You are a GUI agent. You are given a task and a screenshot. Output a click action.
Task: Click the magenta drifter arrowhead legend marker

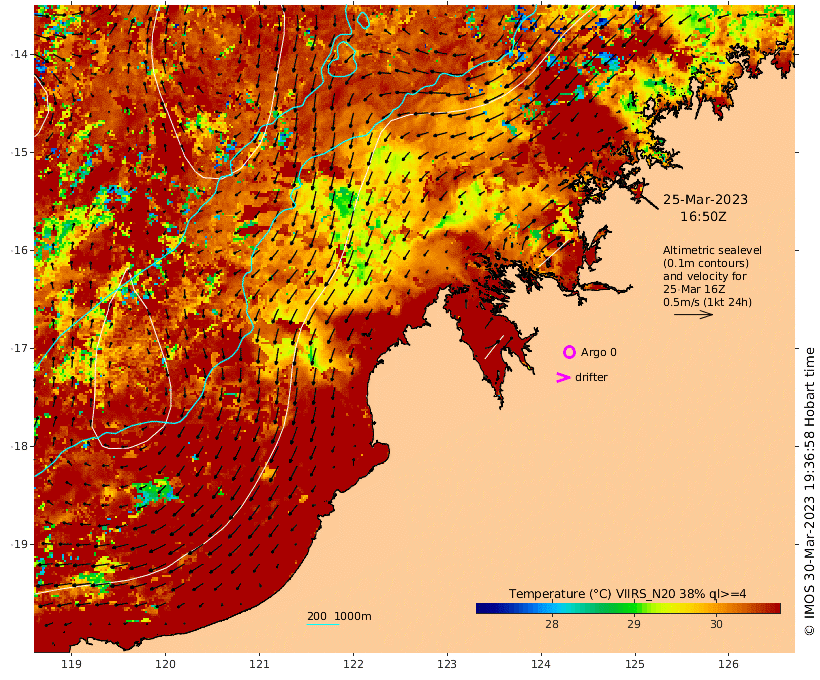click(x=563, y=377)
